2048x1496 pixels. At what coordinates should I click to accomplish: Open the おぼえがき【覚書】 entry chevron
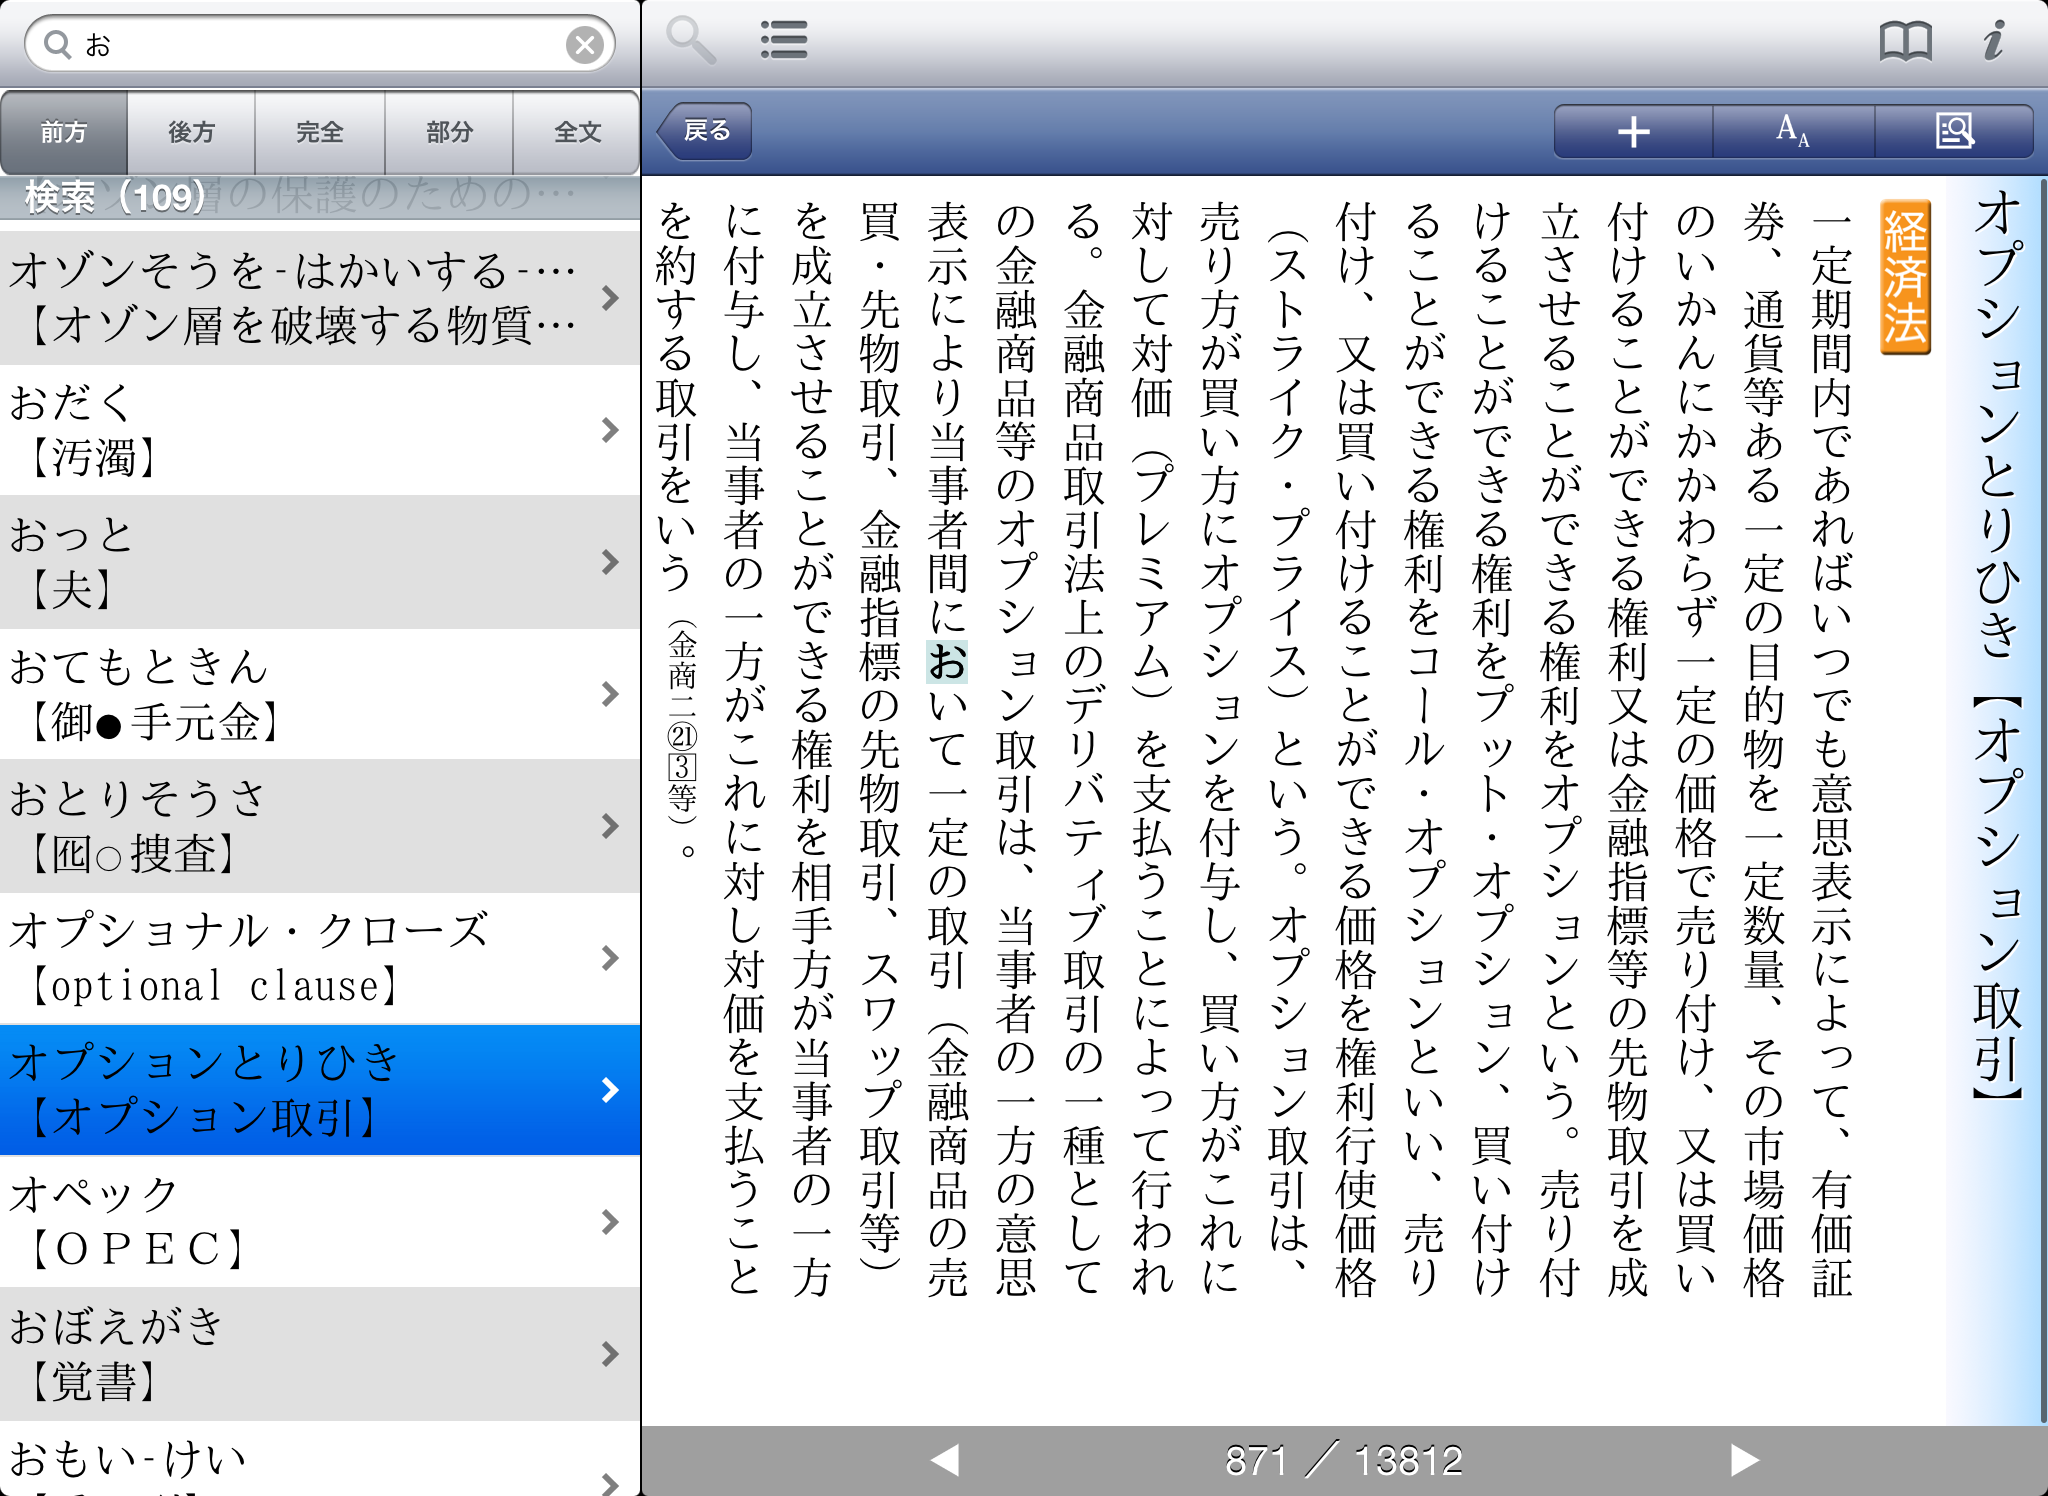(x=610, y=1354)
